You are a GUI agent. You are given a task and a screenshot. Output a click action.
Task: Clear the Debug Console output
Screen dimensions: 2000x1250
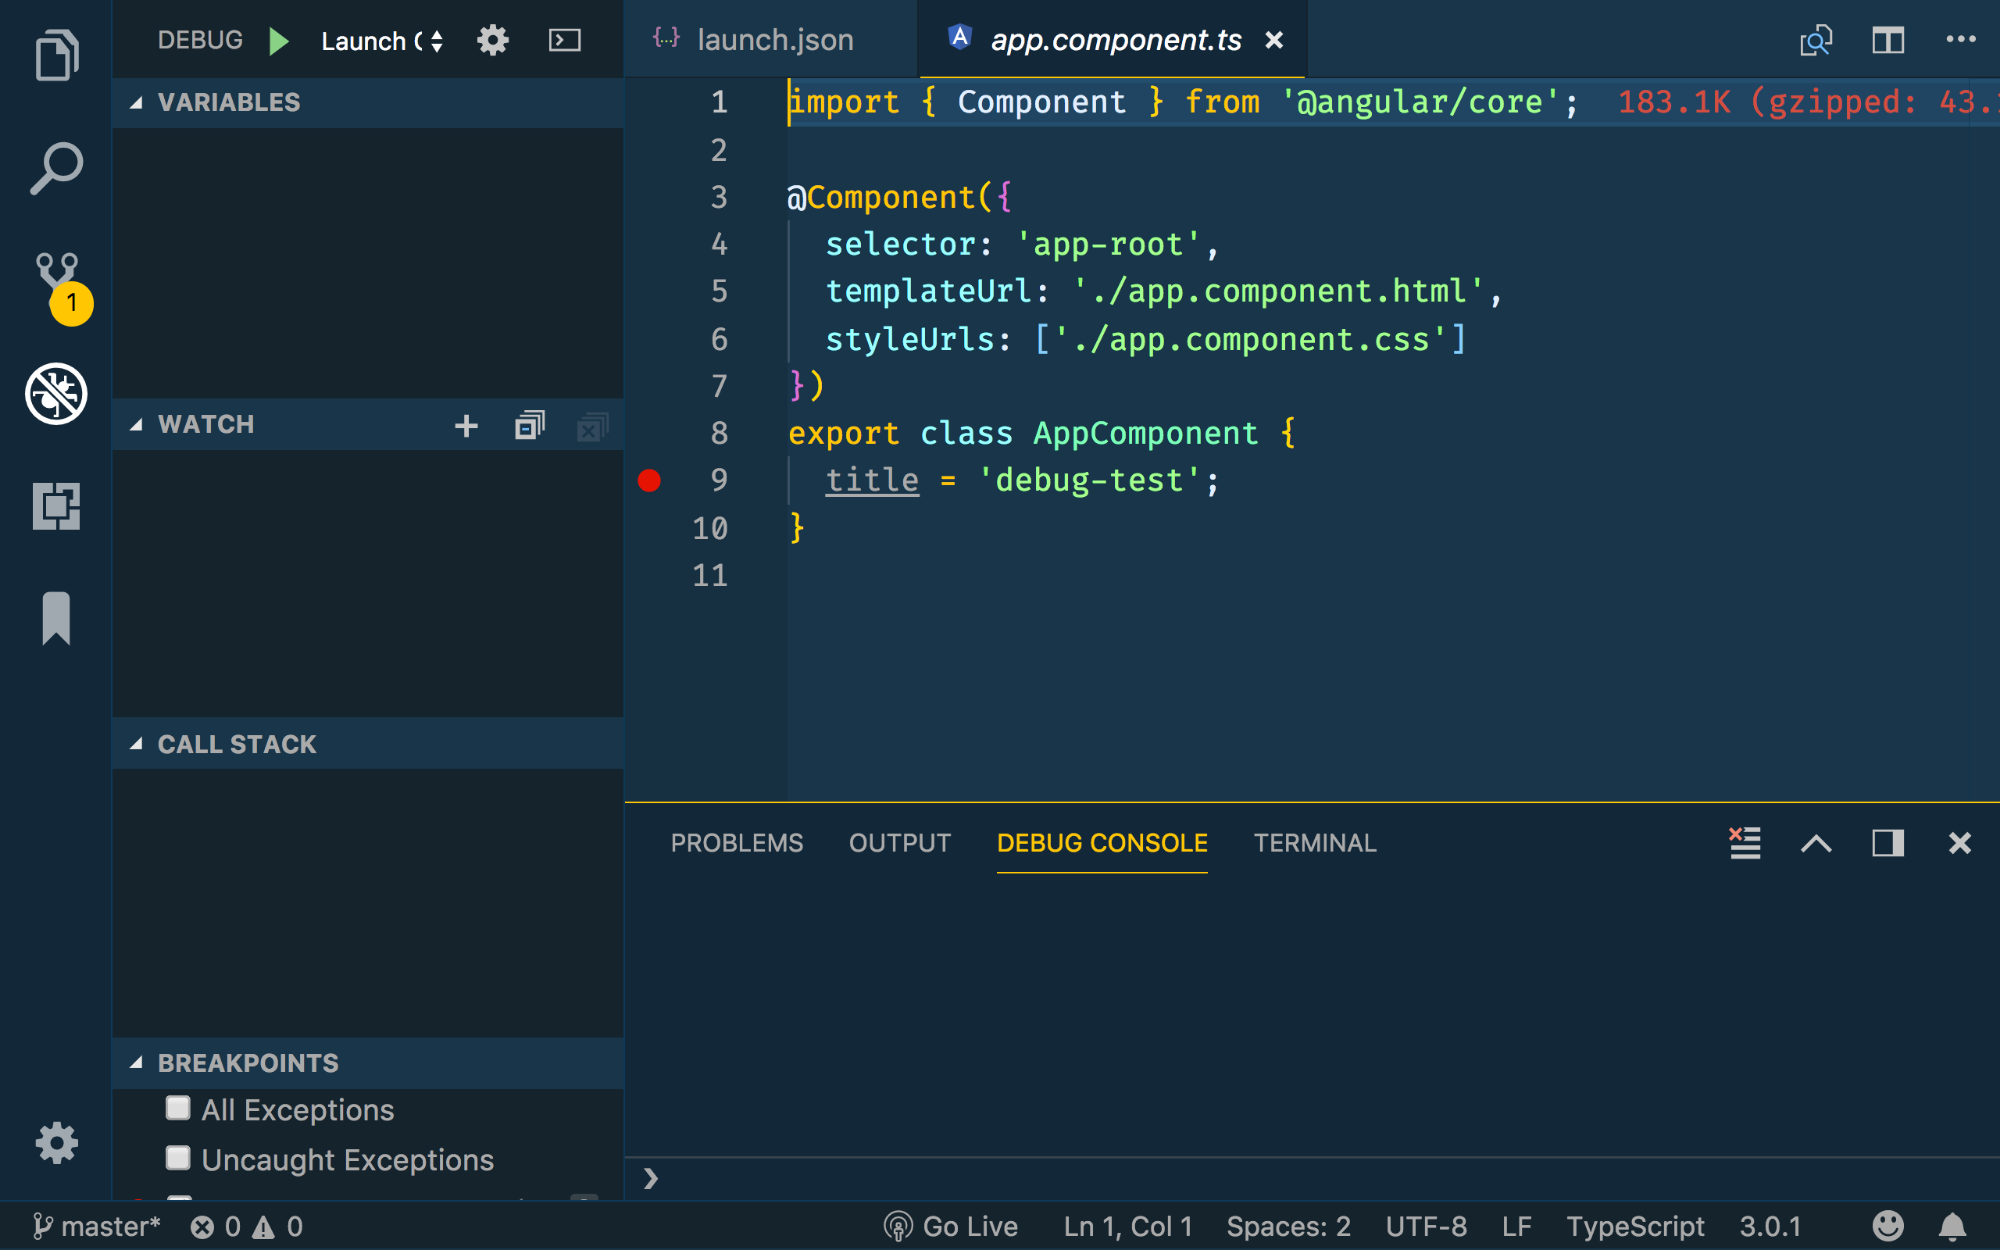click(x=1744, y=843)
